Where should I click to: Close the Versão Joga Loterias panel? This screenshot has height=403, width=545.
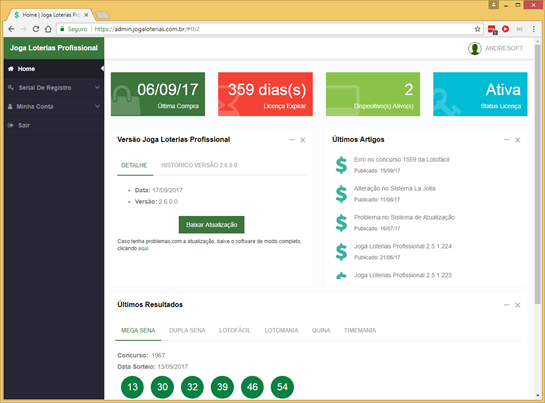coord(303,140)
